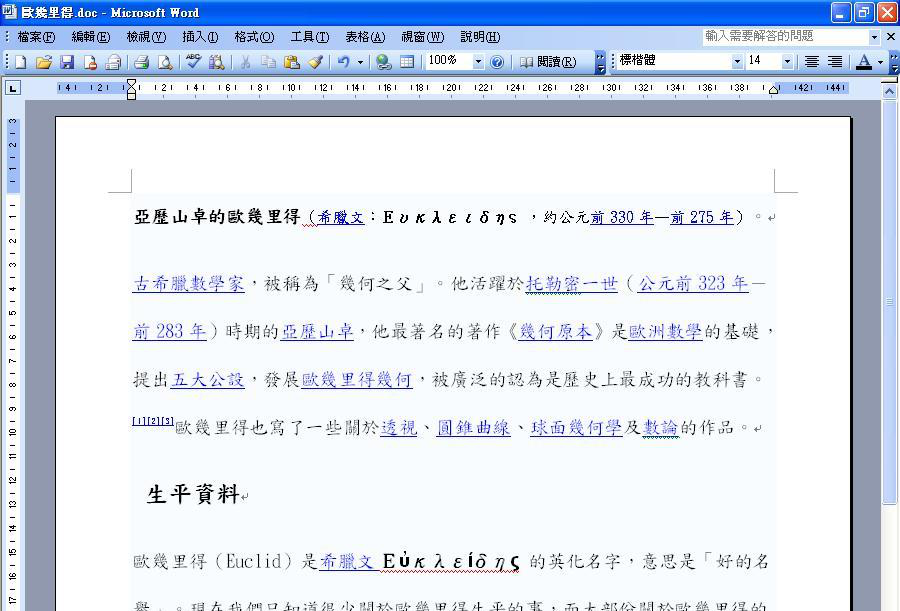Expand Standard toolbar options overflow
The height and width of the screenshot is (611, 900).
click(600, 61)
